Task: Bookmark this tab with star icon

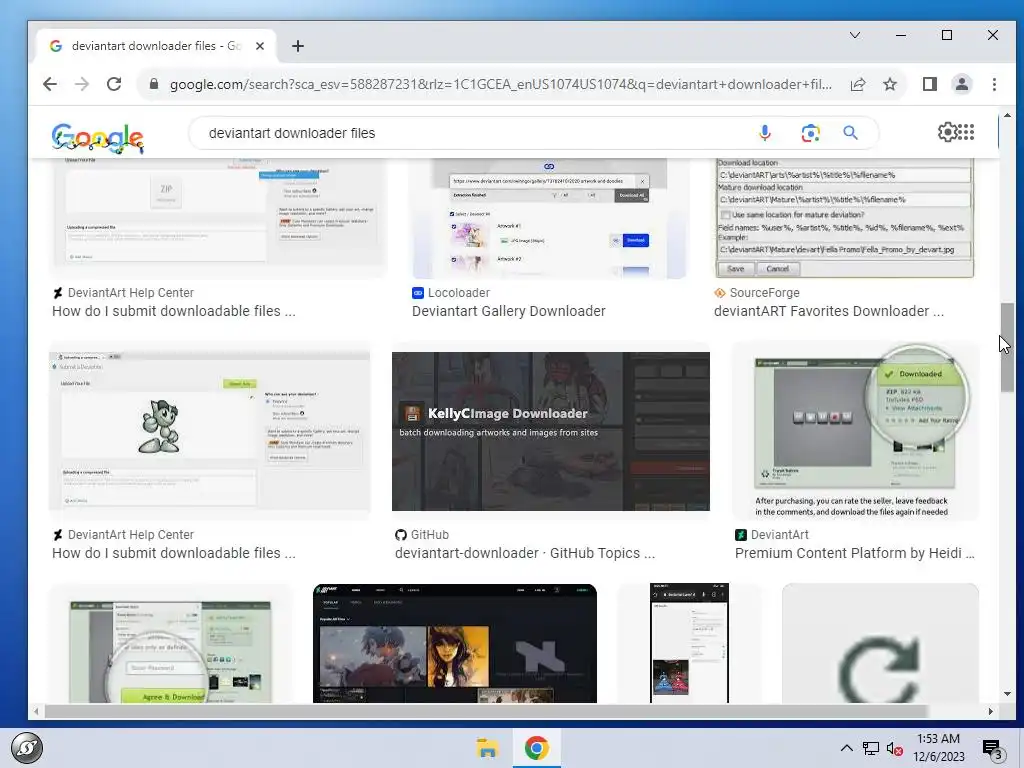Action: [889, 84]
